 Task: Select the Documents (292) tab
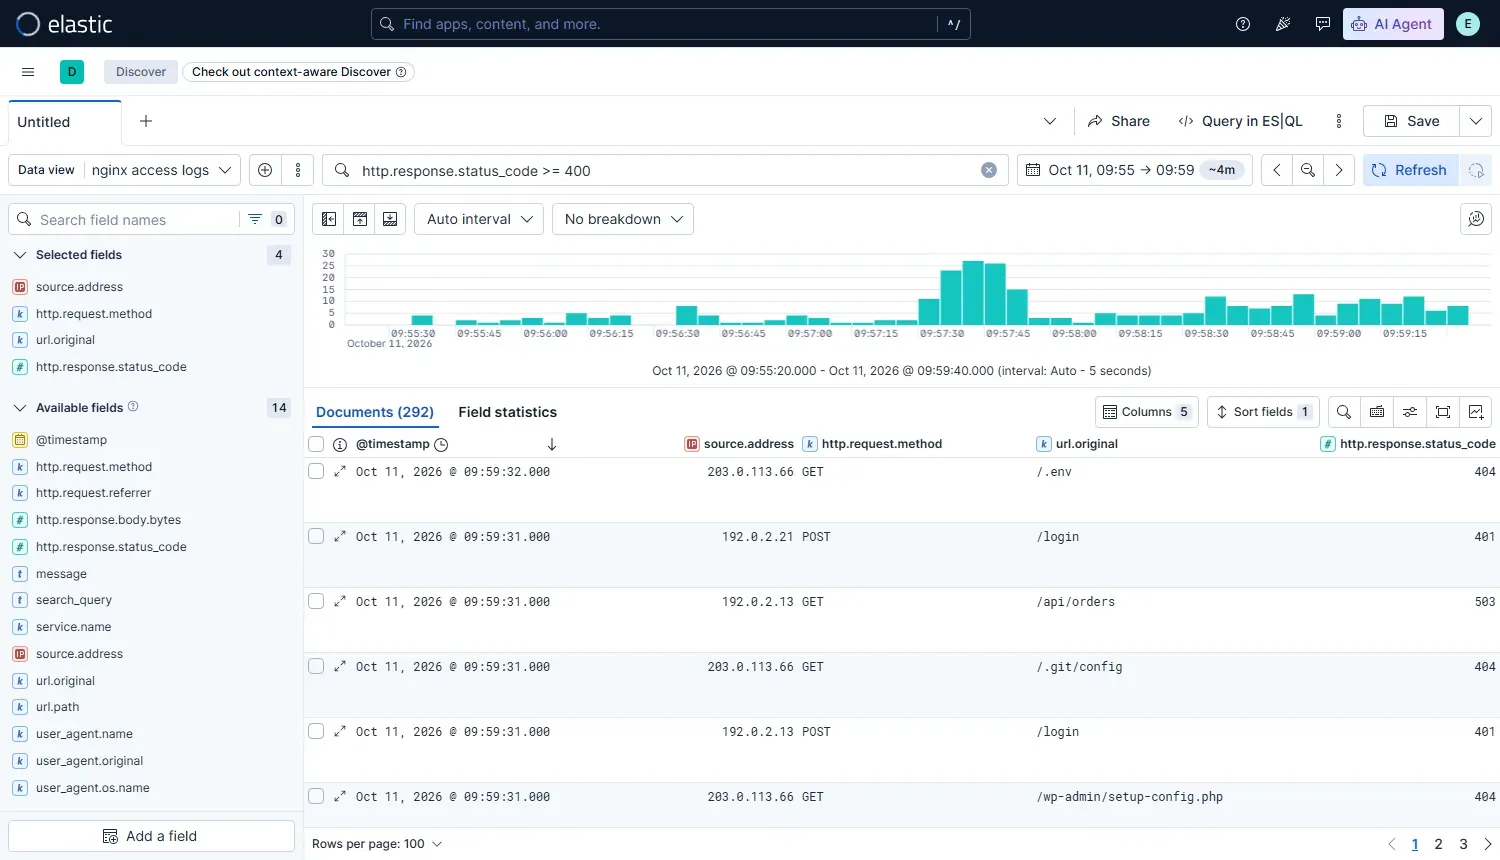(375, 412)
